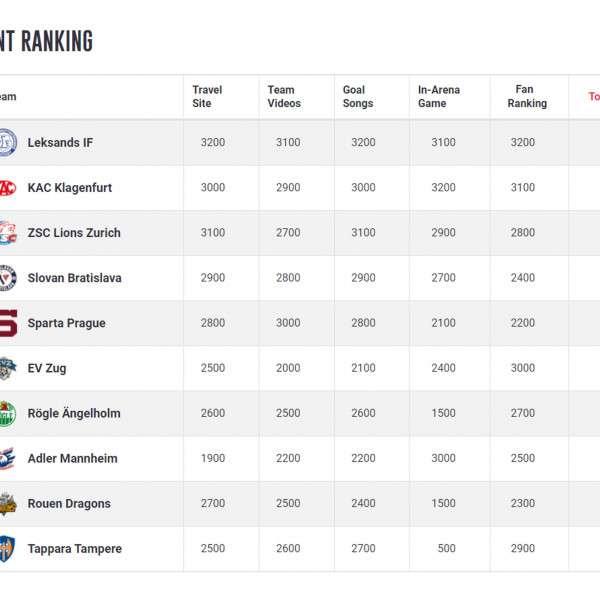Click the Adler Mannheim team logo

[x=7, y=458]
